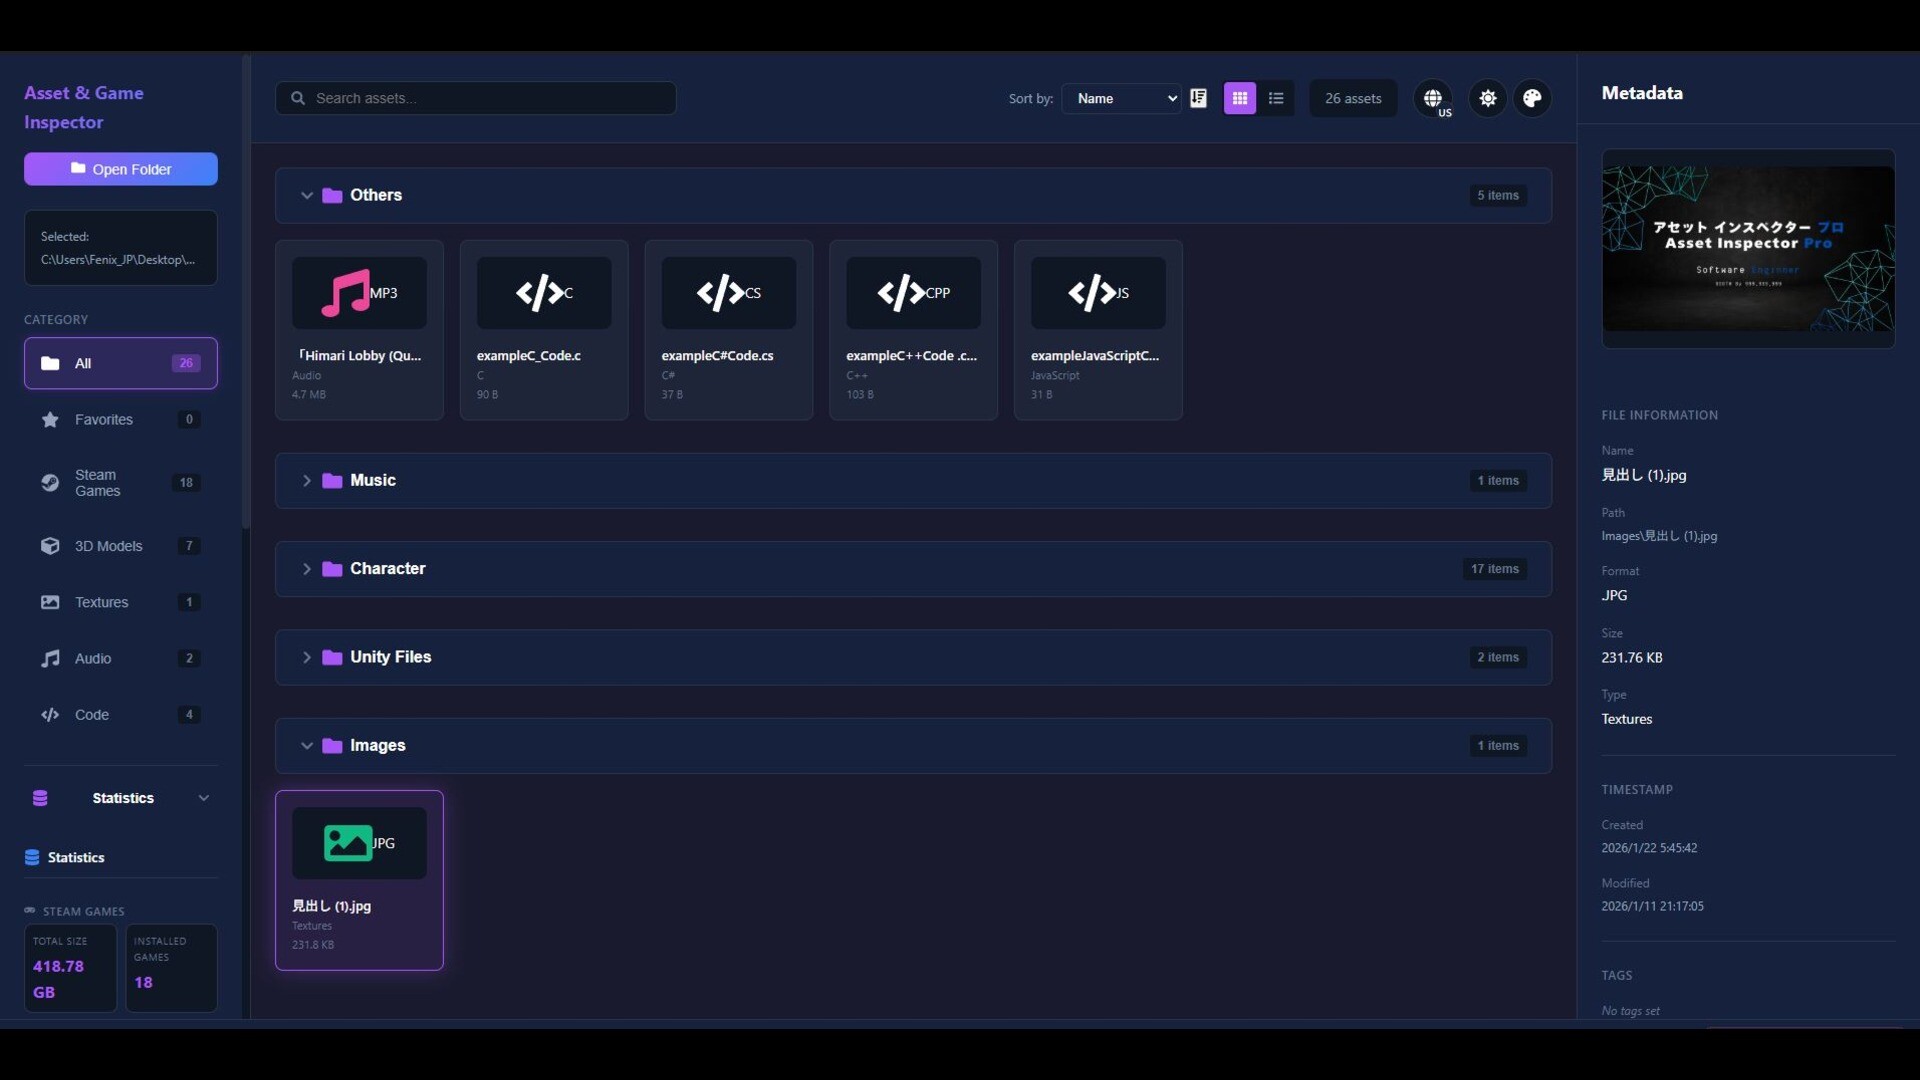This screenshot has height=1080, width=1920.
Task: Open the theme palette icon
Action: 1532,98
